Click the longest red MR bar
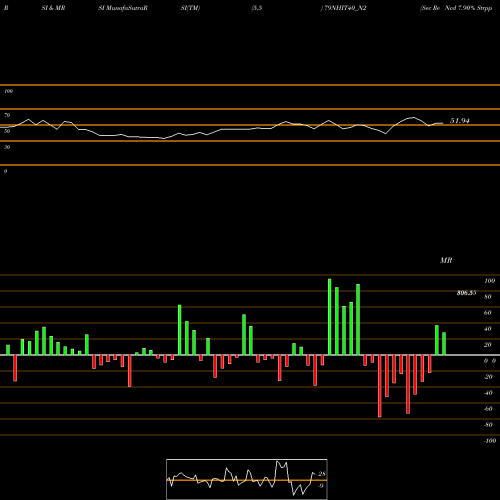Viewport: 500px width, 500px height. click(380, 386)
